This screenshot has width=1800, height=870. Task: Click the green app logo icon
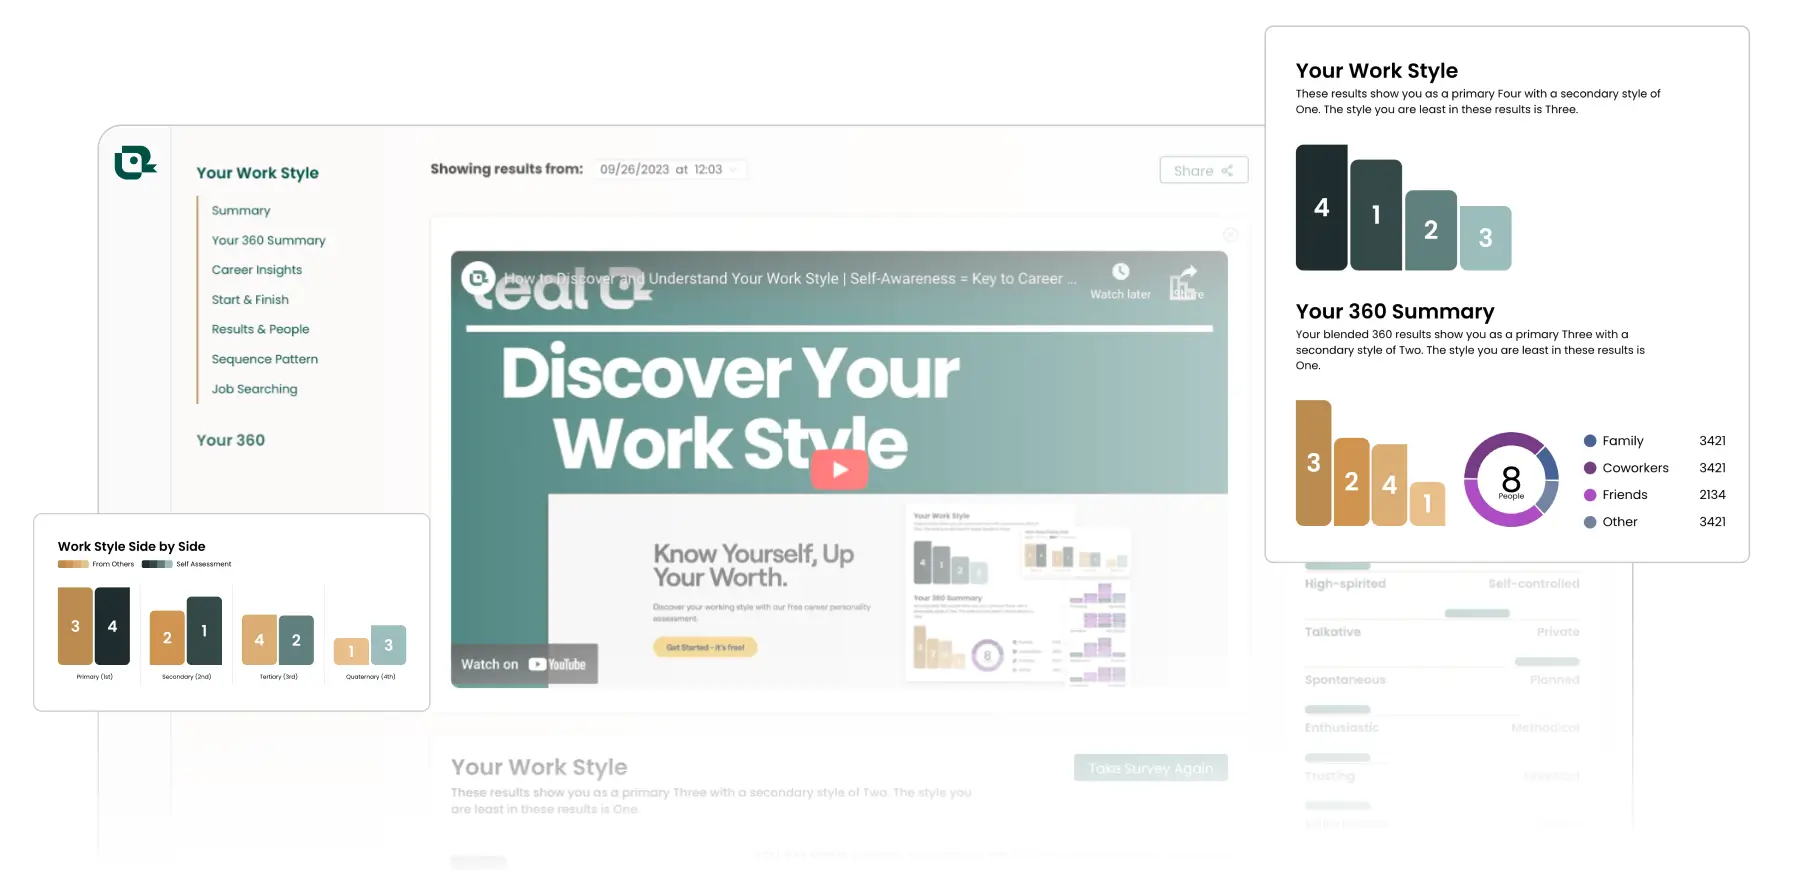click(x=135, y=163)
